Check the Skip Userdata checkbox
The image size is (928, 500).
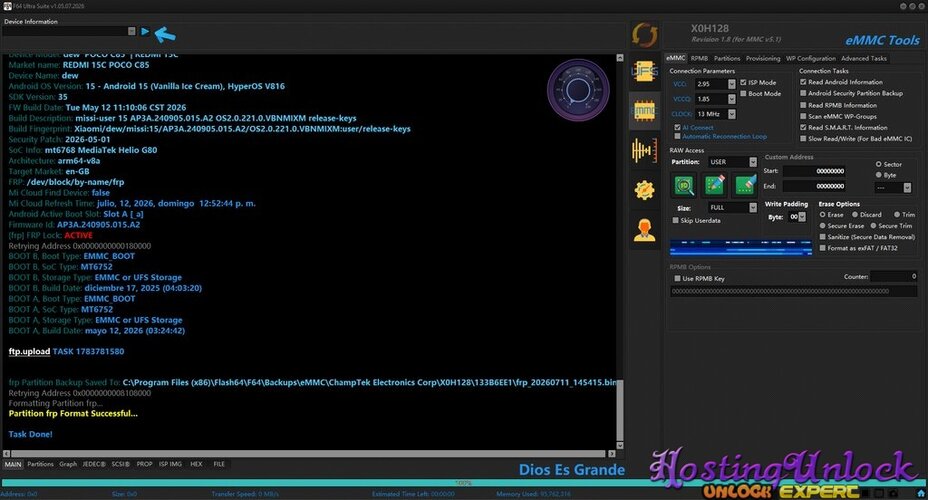[675, 220]
